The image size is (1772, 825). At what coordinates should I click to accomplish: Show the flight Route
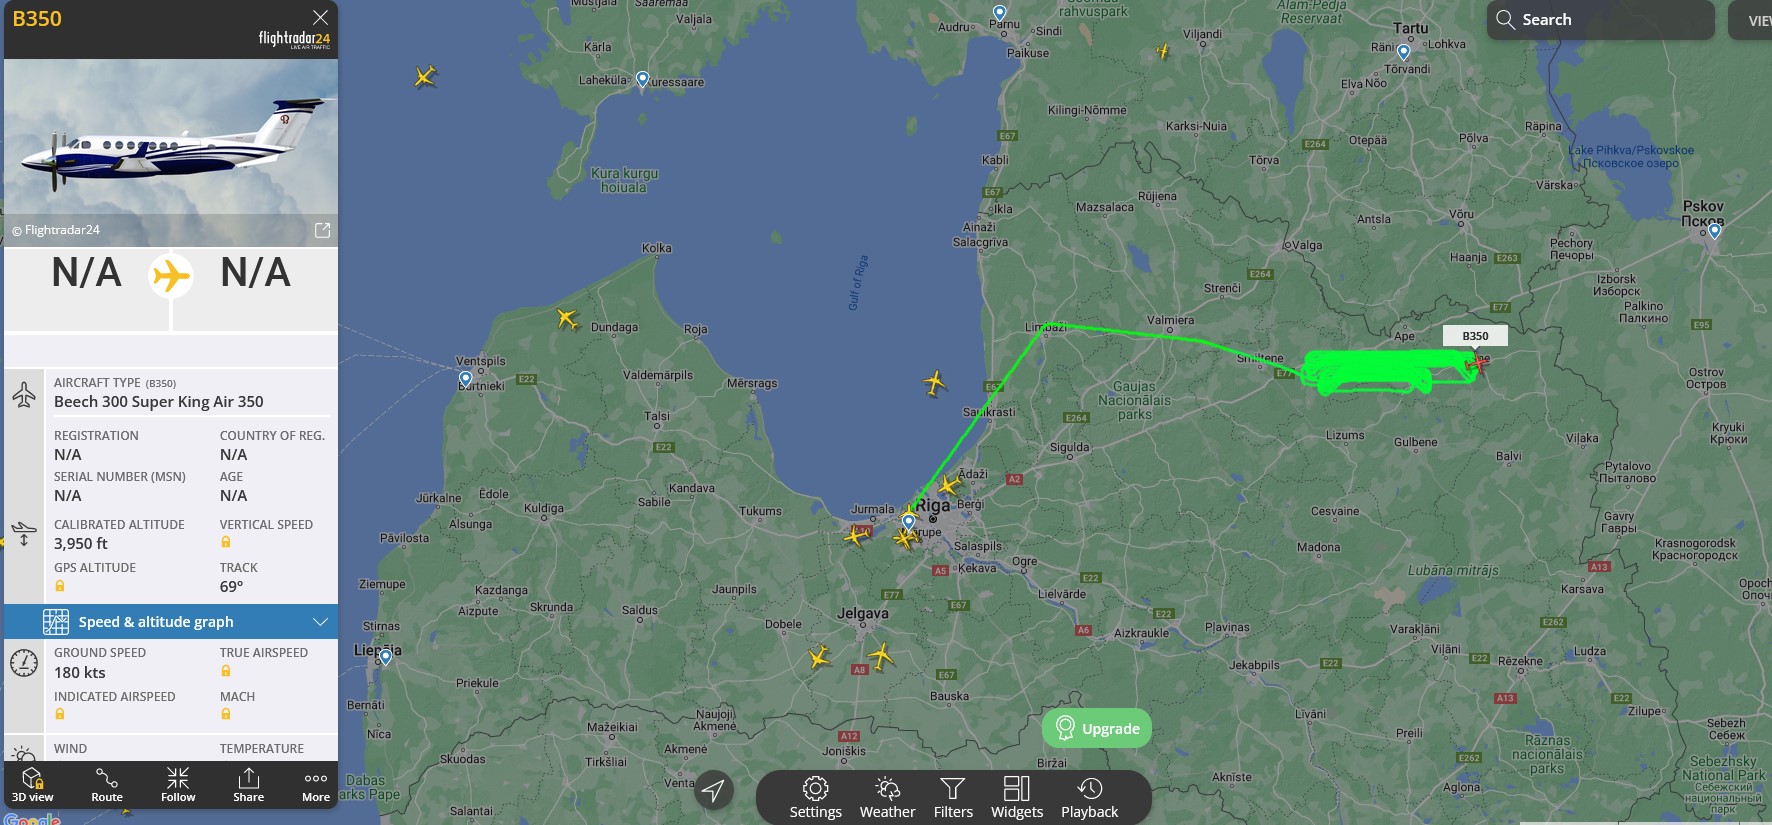click(107, 784)
